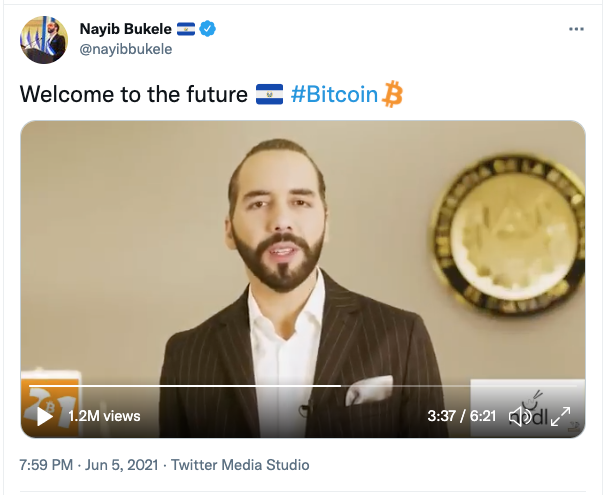Click the Twitter Media Studio source link
Image resolution: width=607 pixels, height=495 pixels.
coord(240,465)
